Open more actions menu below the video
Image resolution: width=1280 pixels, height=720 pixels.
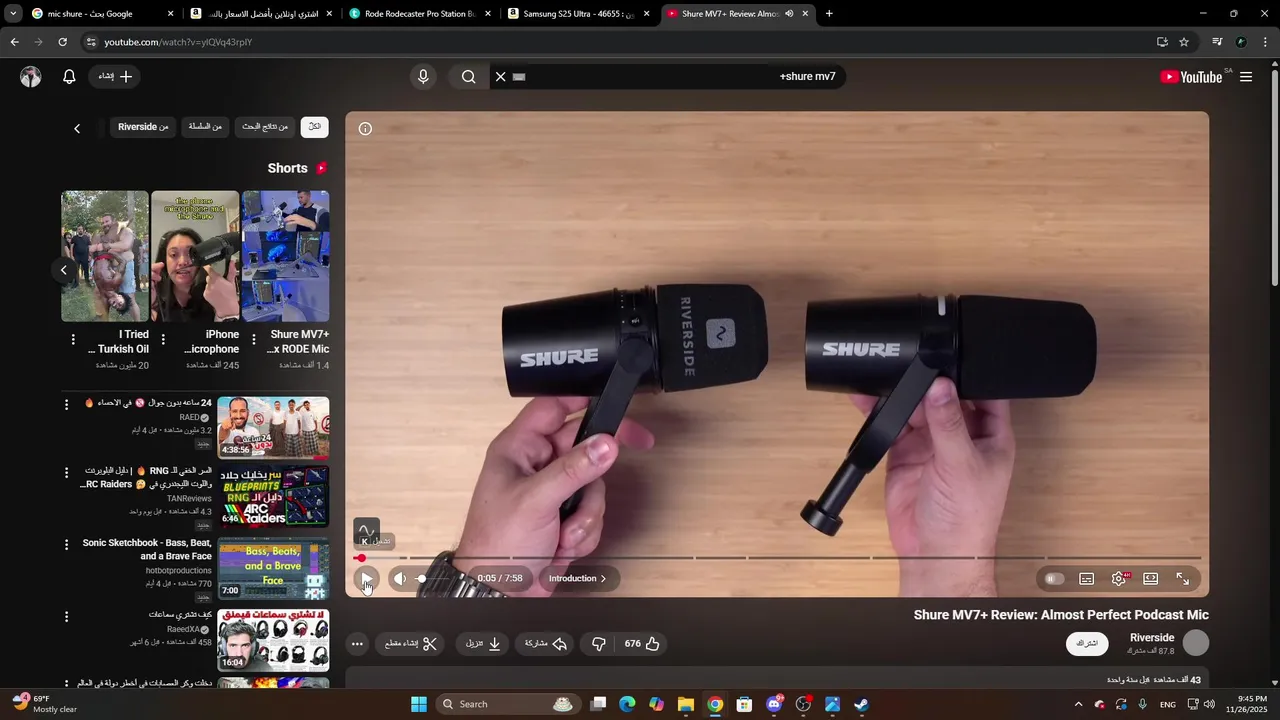(357, 644)
